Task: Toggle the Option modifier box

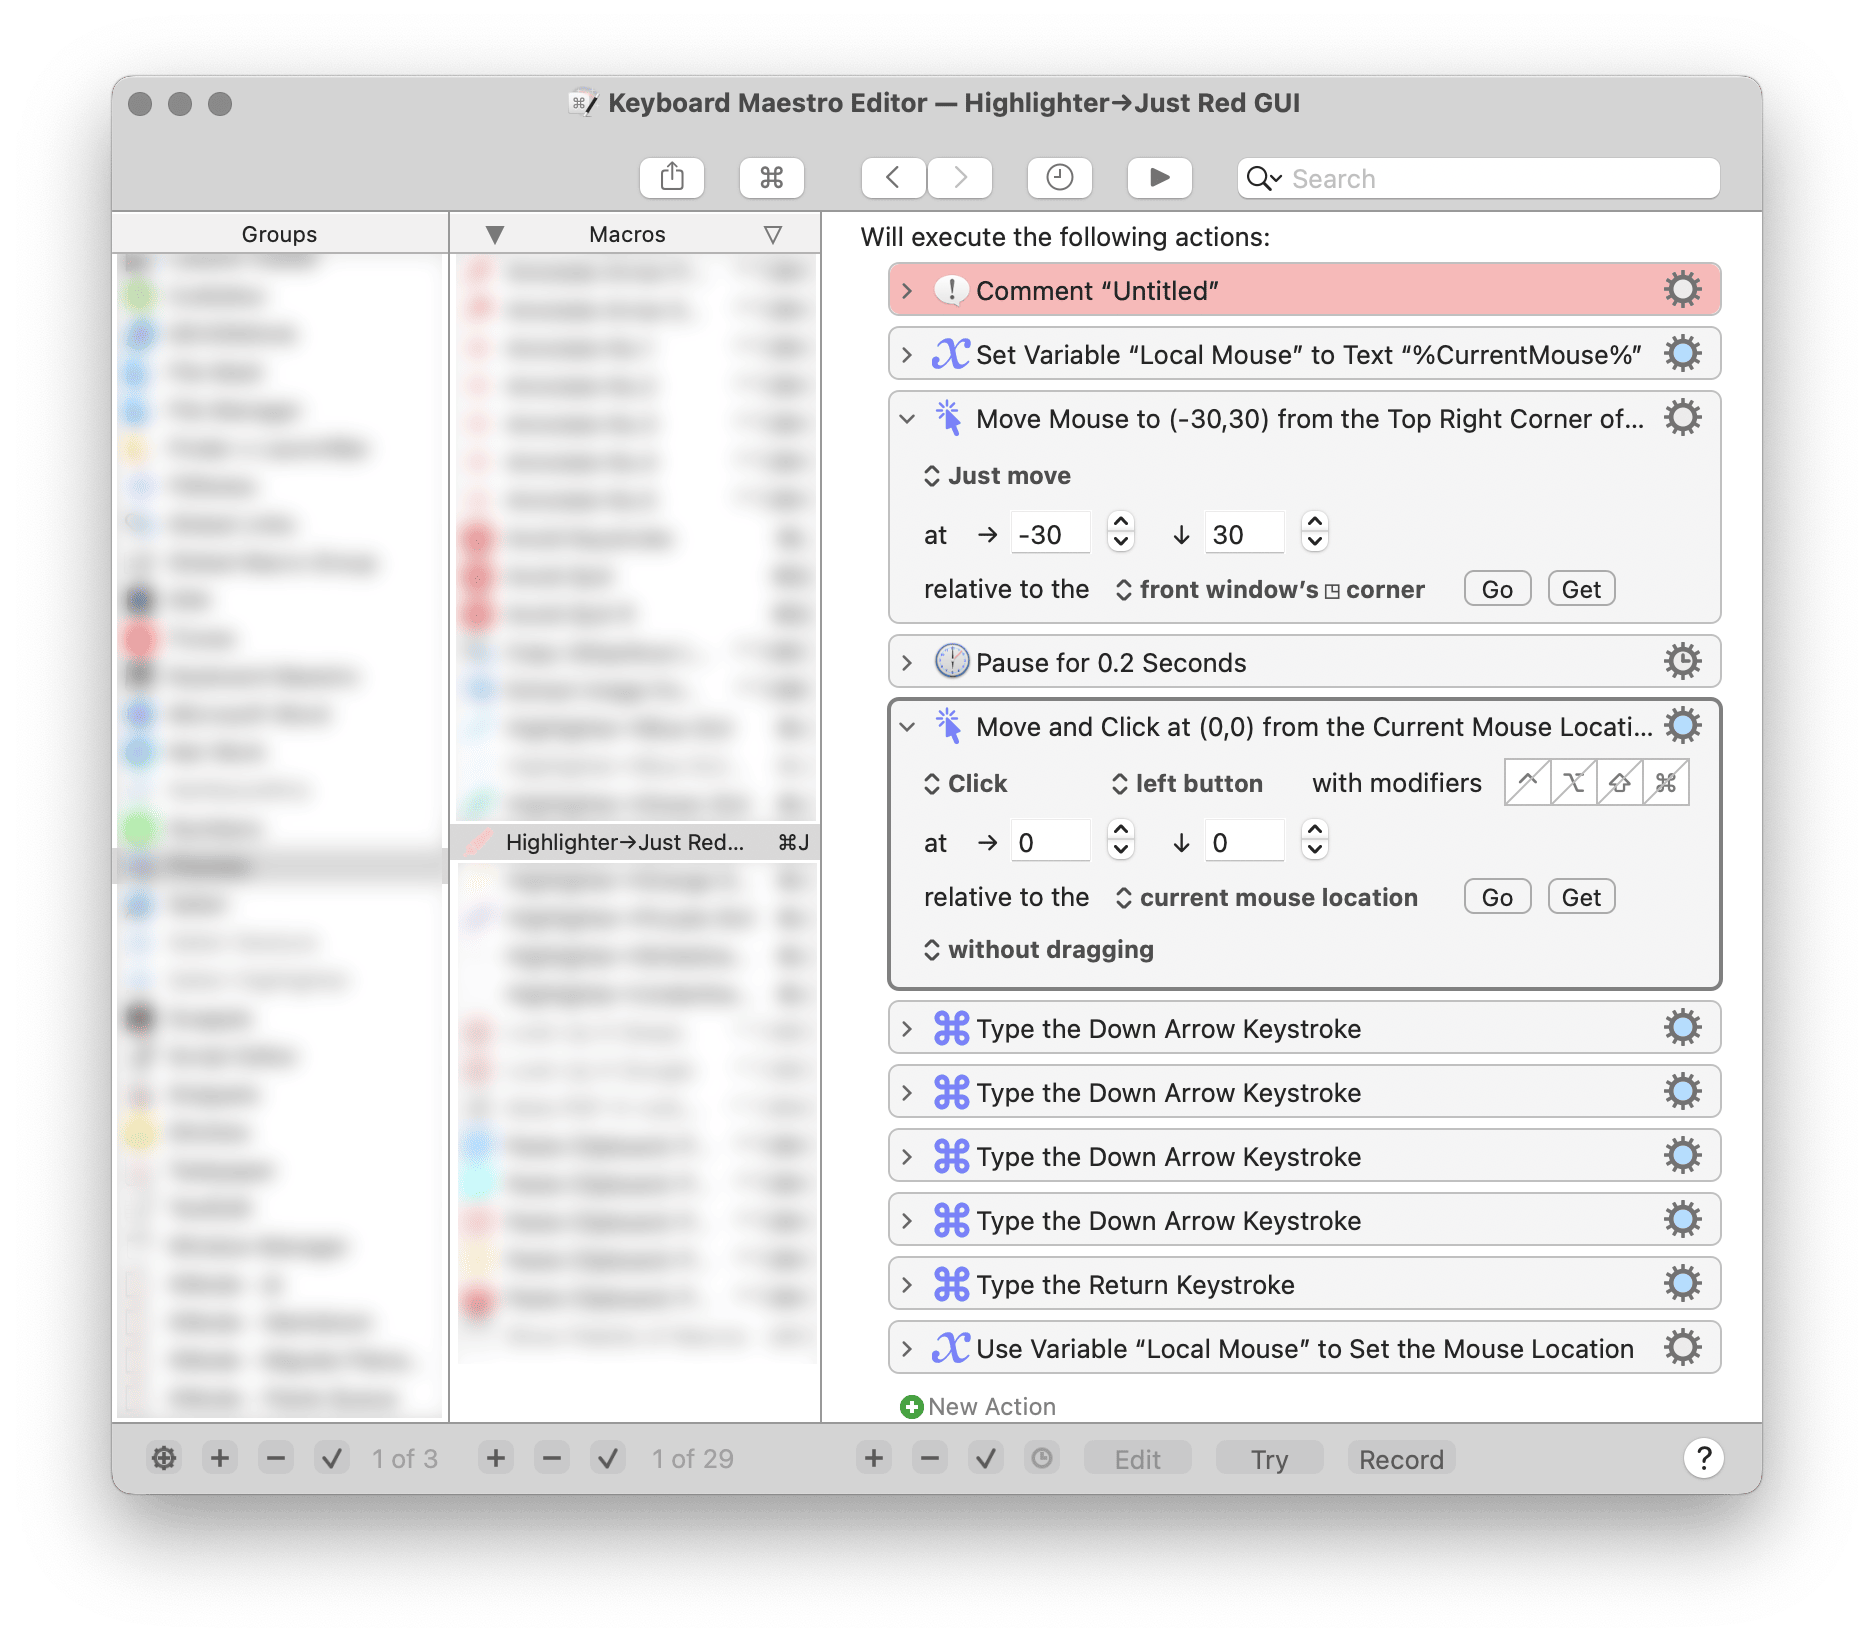Action: click(1574, 782)
